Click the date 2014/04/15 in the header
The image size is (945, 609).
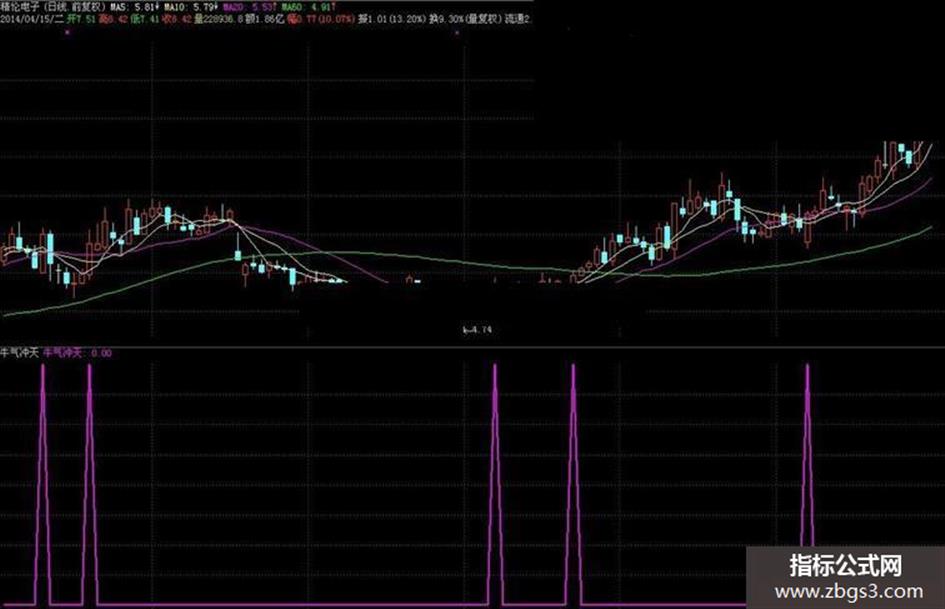27,19
